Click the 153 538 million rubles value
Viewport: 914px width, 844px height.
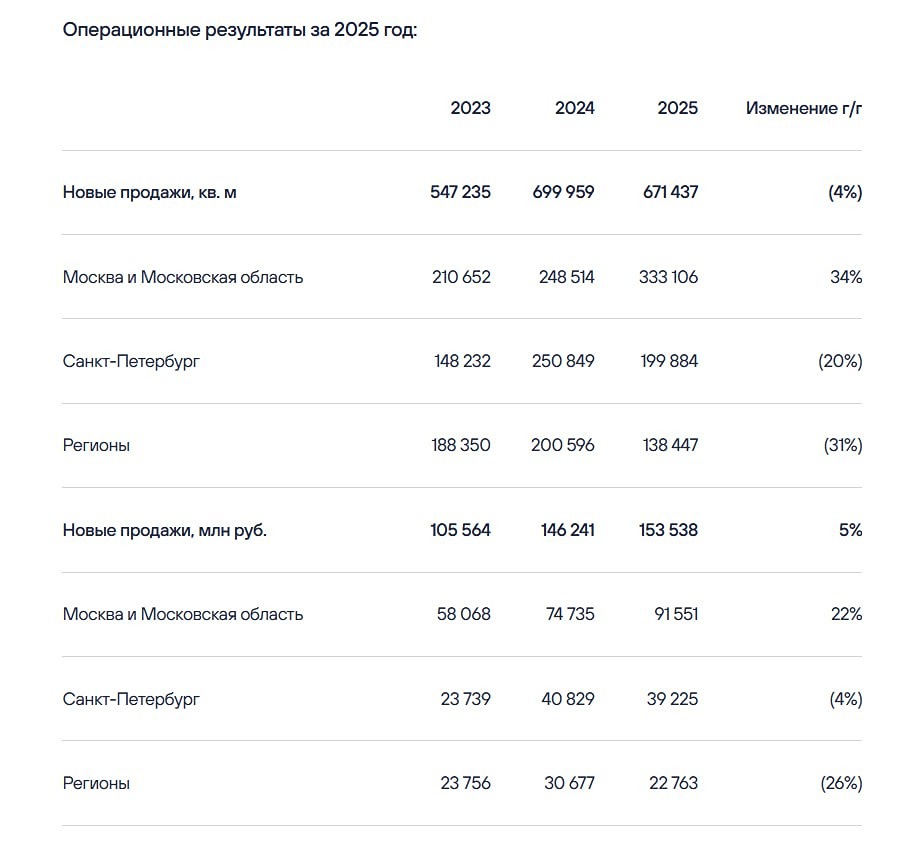click(x=668, y=530)
